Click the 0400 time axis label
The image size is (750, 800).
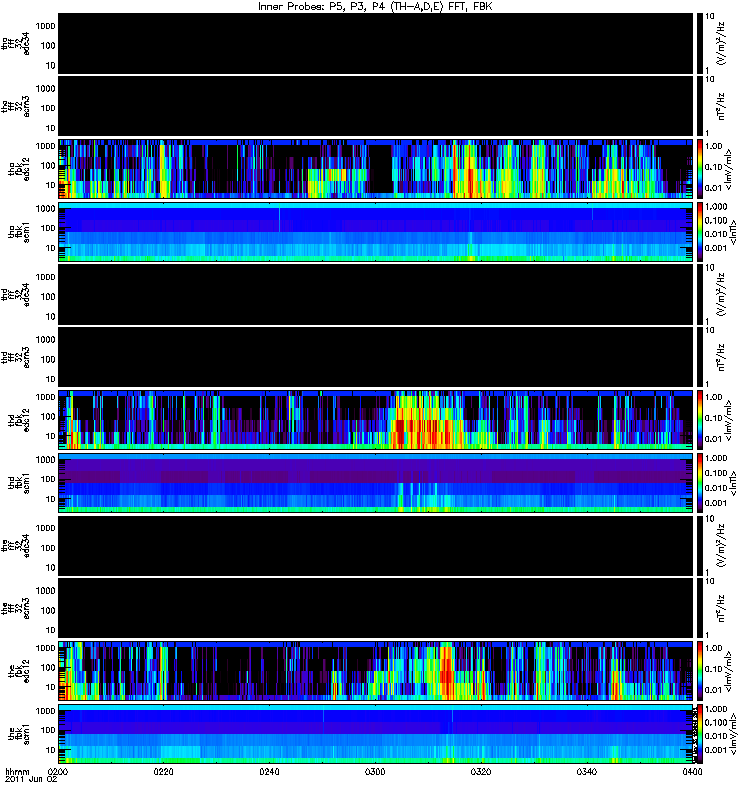coord(692,771)
